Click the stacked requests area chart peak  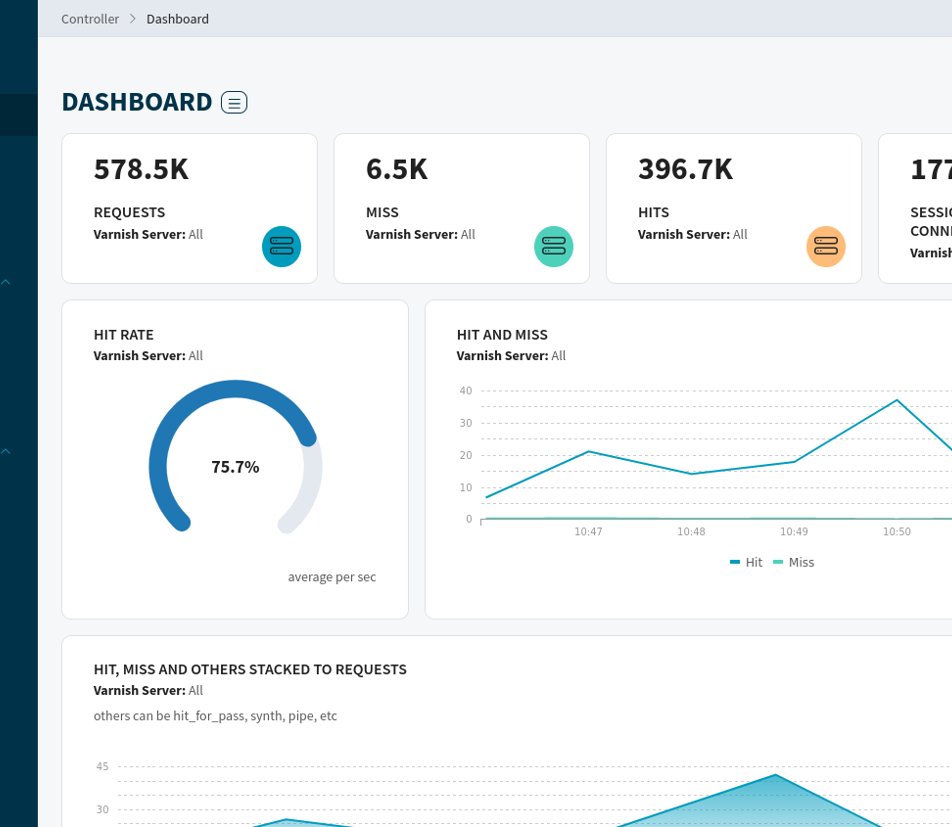(x=776, y=775)
